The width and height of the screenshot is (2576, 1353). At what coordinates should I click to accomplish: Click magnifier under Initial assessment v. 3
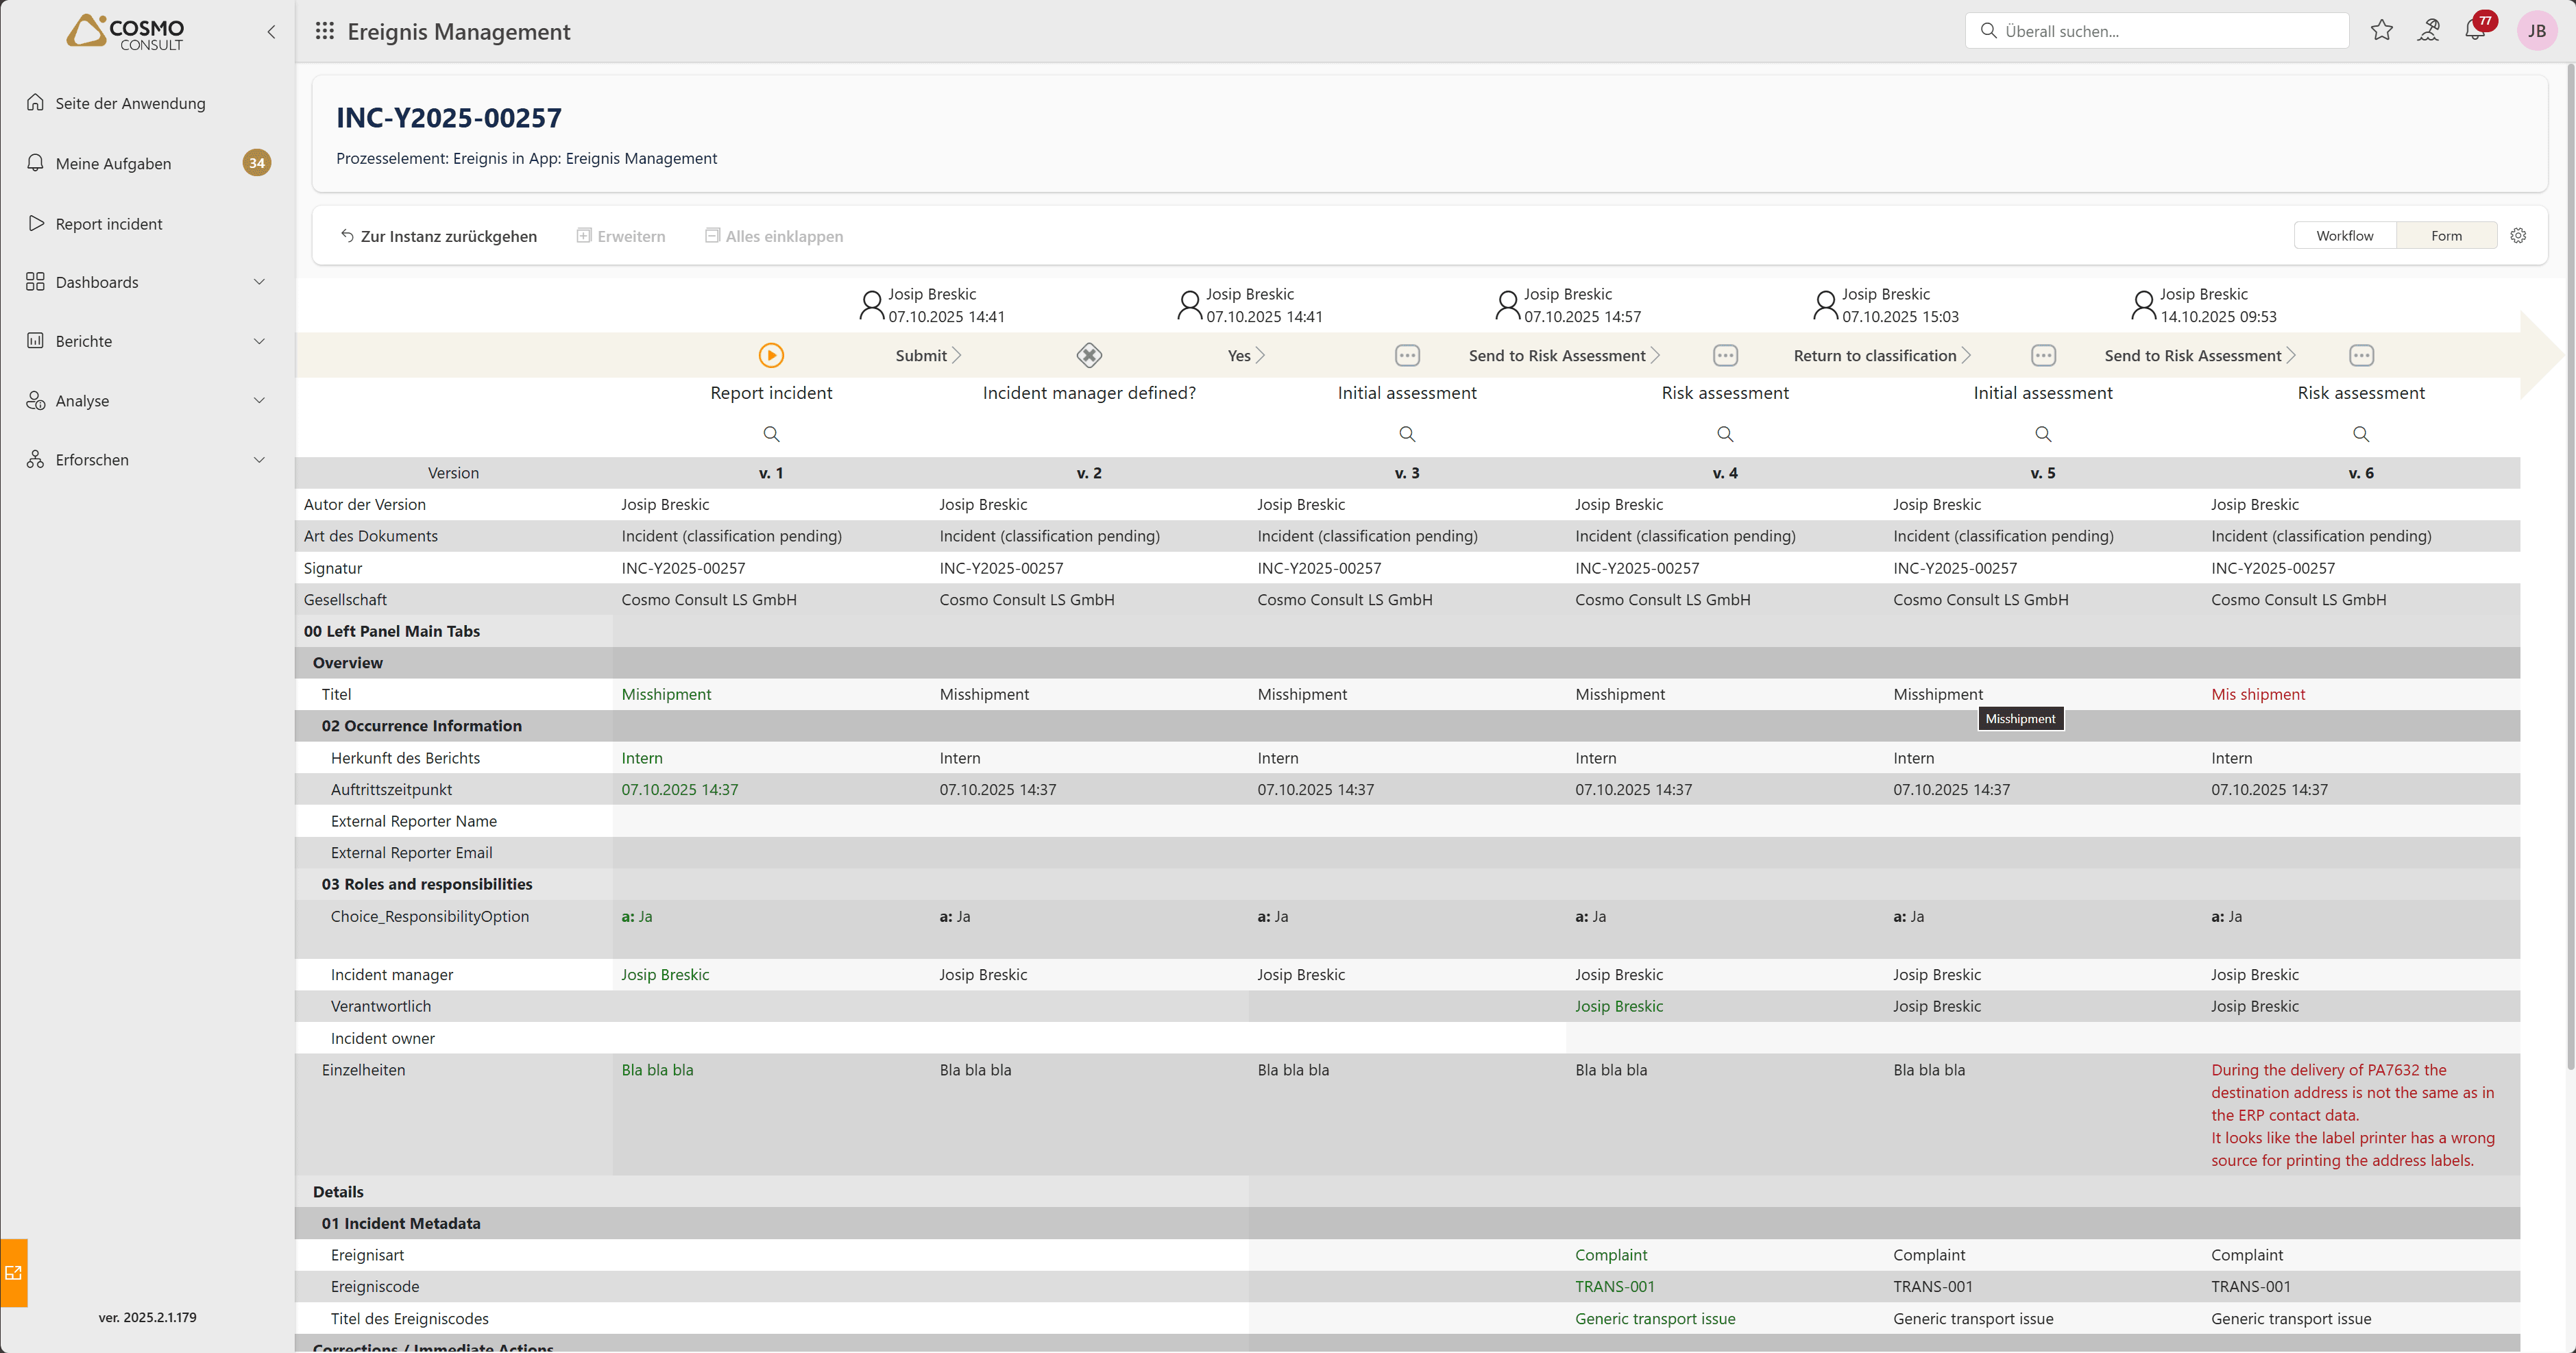pos(1407,434)
